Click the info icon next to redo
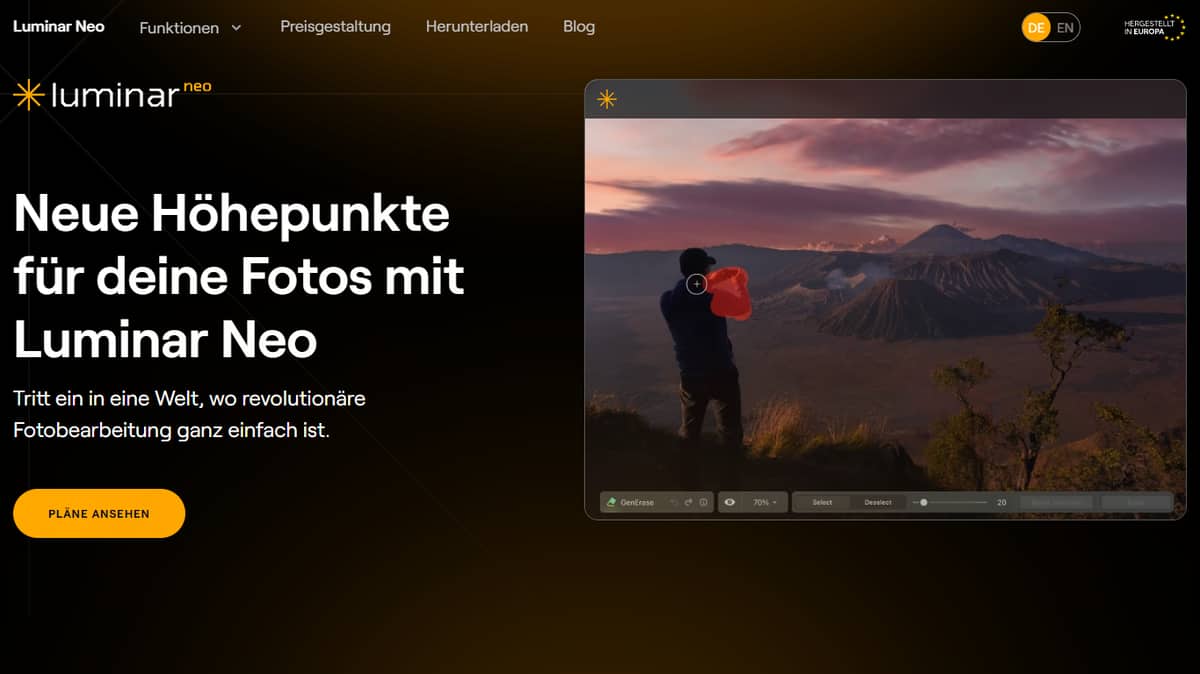 pyautogui.click(x=703, y=502)
